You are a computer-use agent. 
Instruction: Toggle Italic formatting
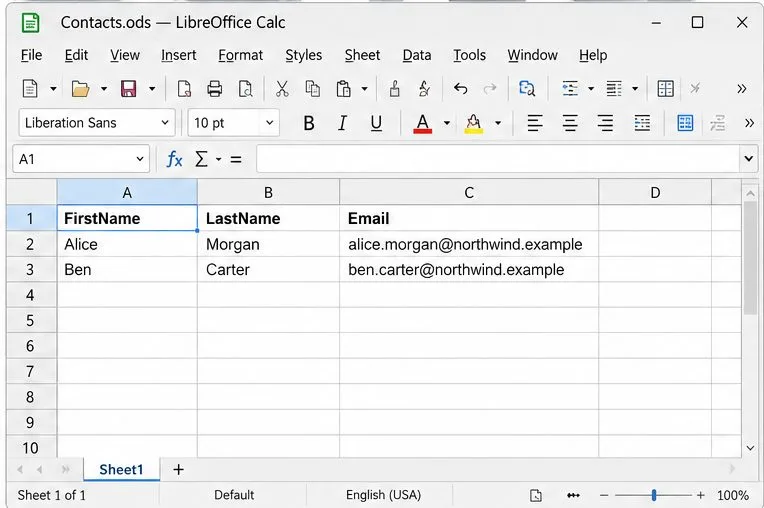343,123
